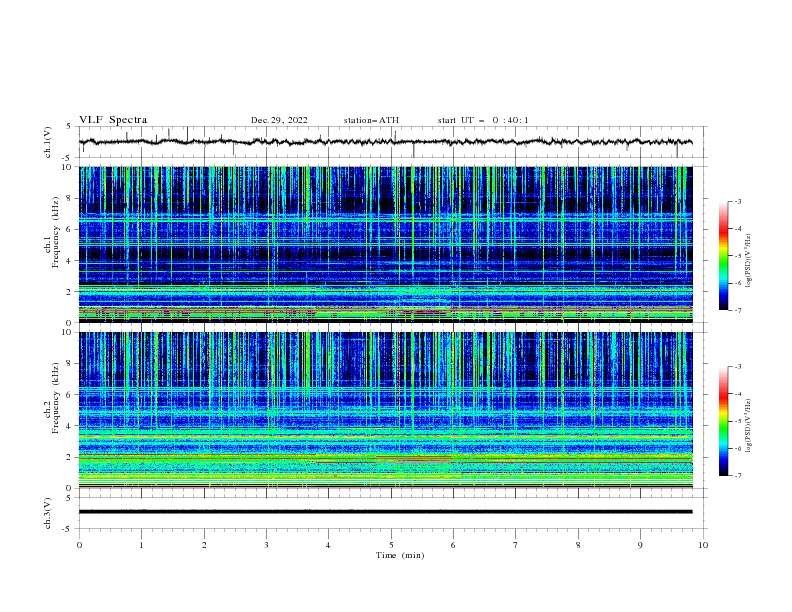Click time axis tick label "8"
The height and width of the screenshot is (612, 792).
click(578, 545)
